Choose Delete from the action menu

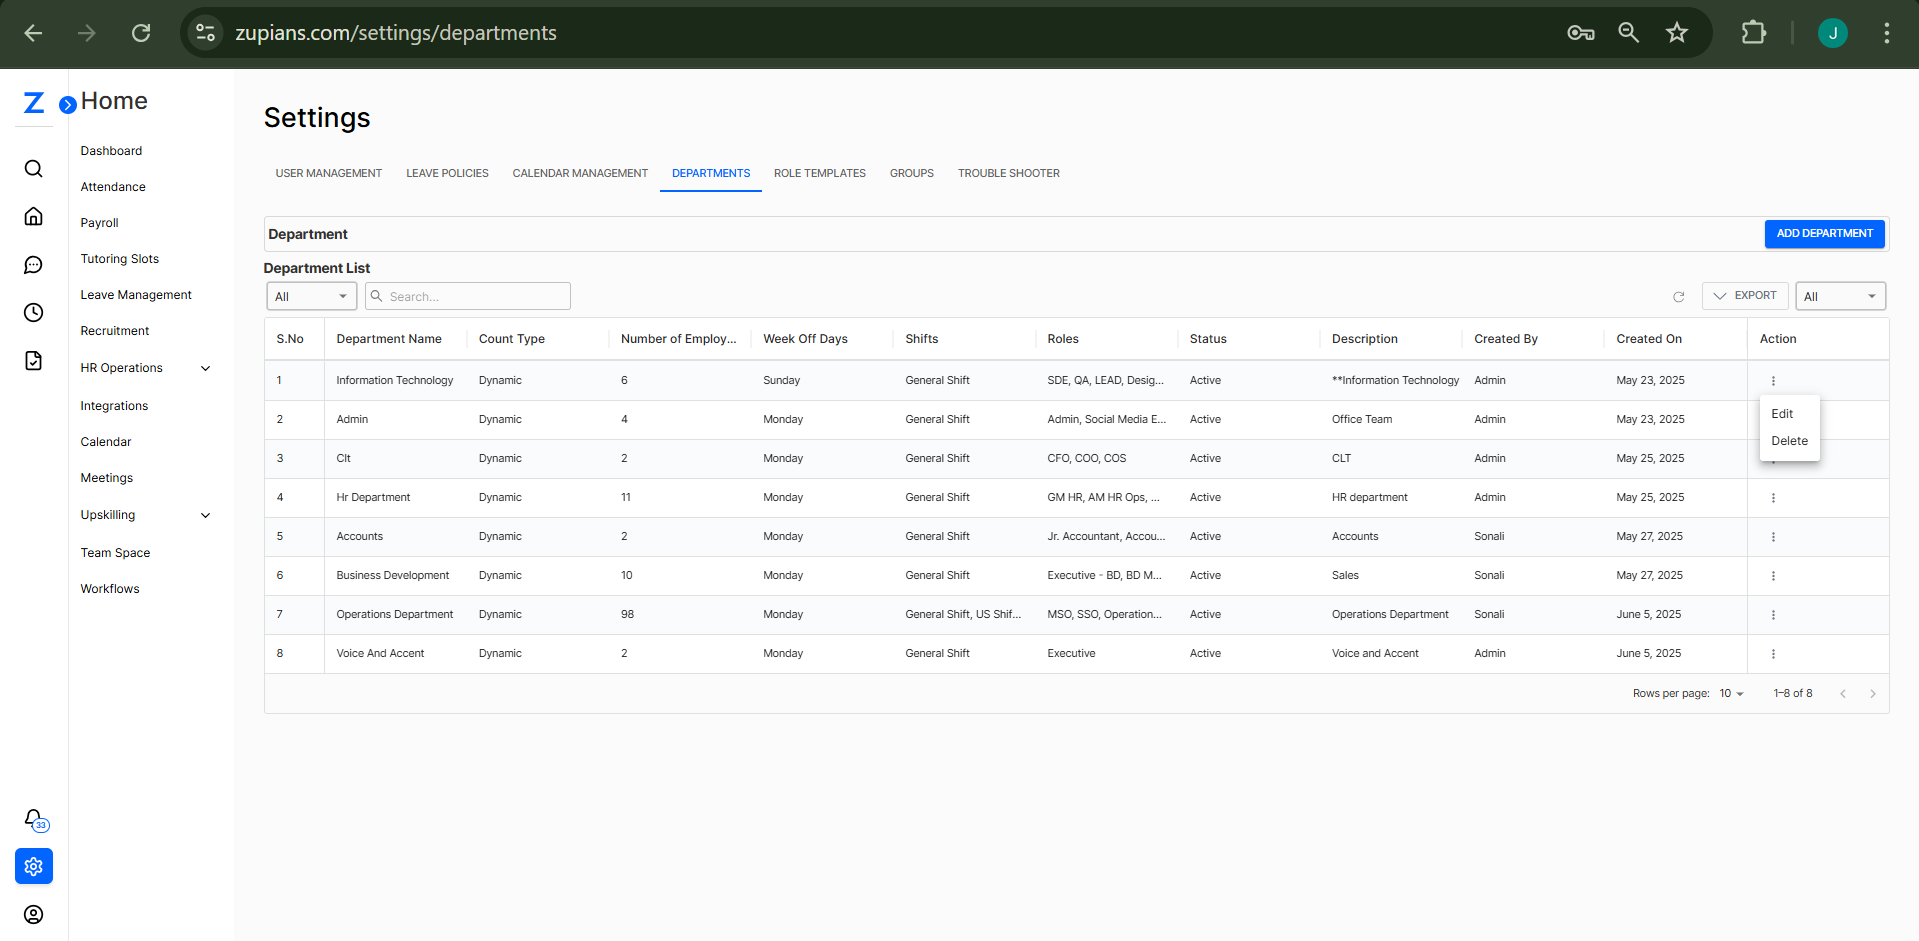point(1788,441)
